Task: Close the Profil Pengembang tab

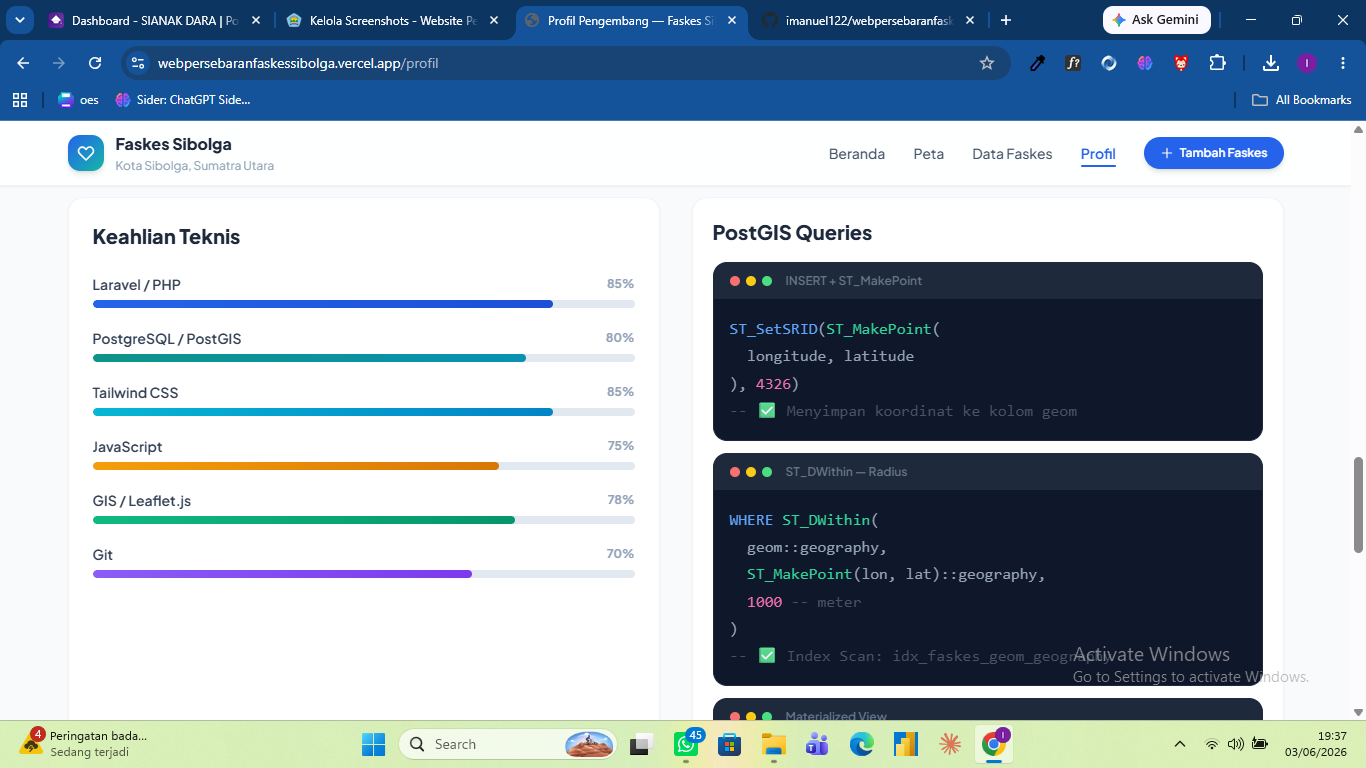Action: click(x=731, y=20)
